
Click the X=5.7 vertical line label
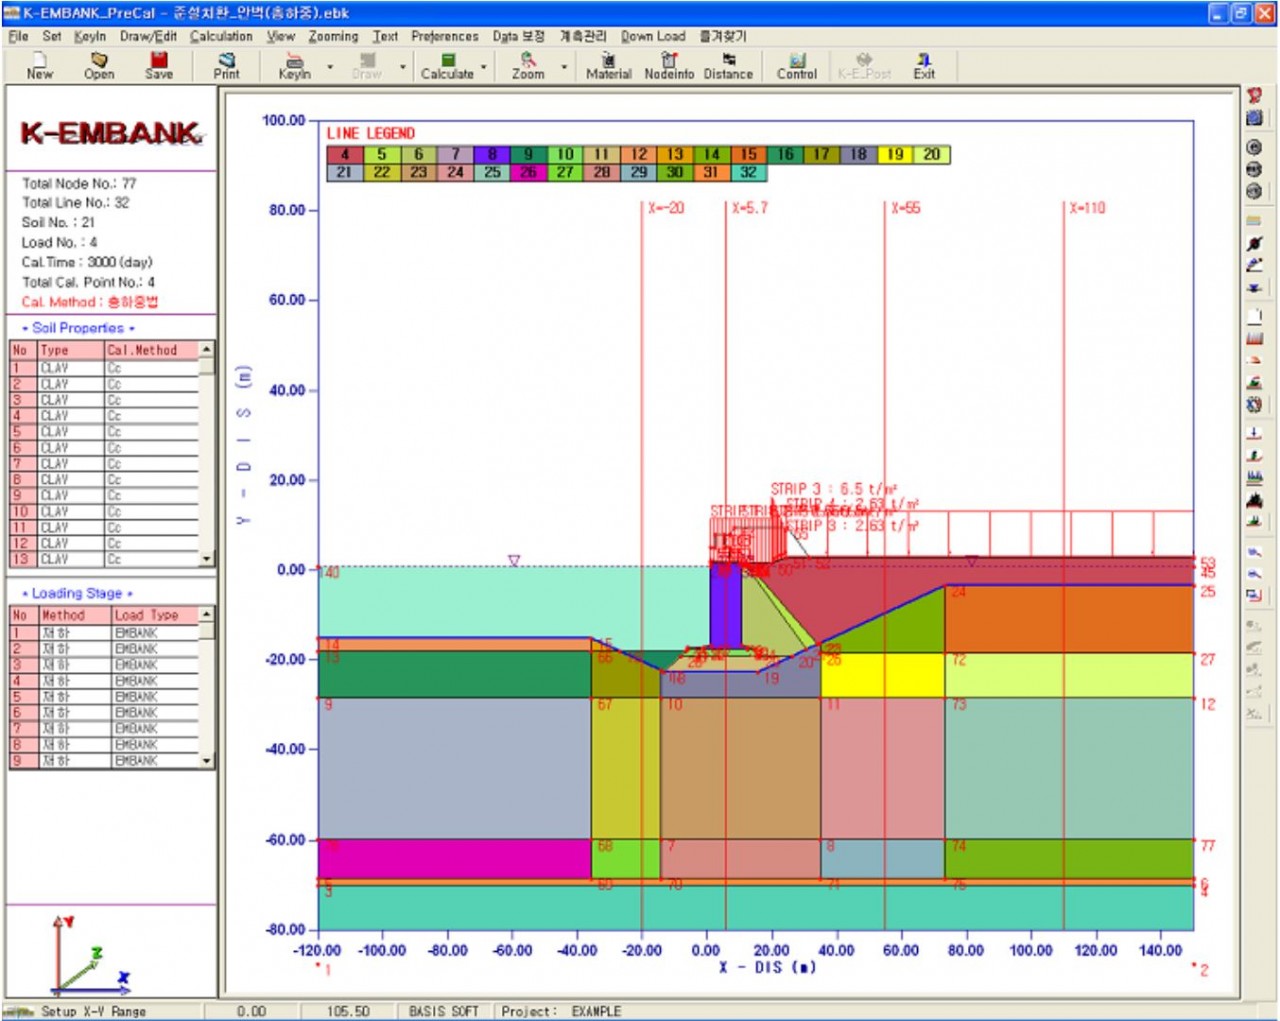[750, 208]
